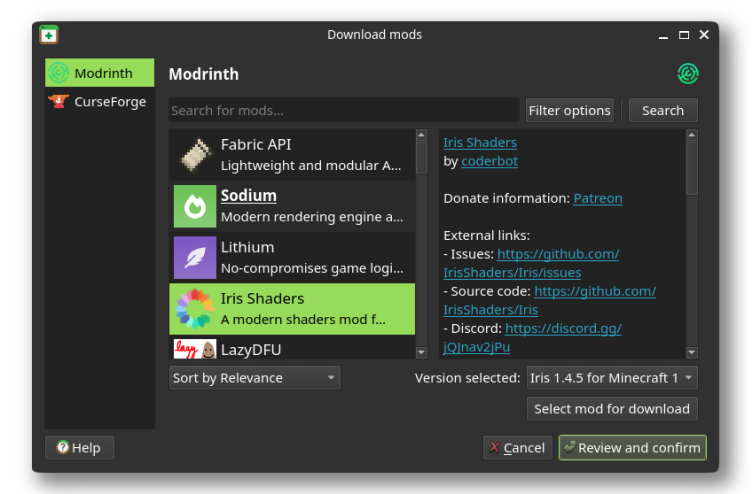The height and width of the screenshot is (494, 752).
Task: Click Review and confirm
Action: coord(632,447)
